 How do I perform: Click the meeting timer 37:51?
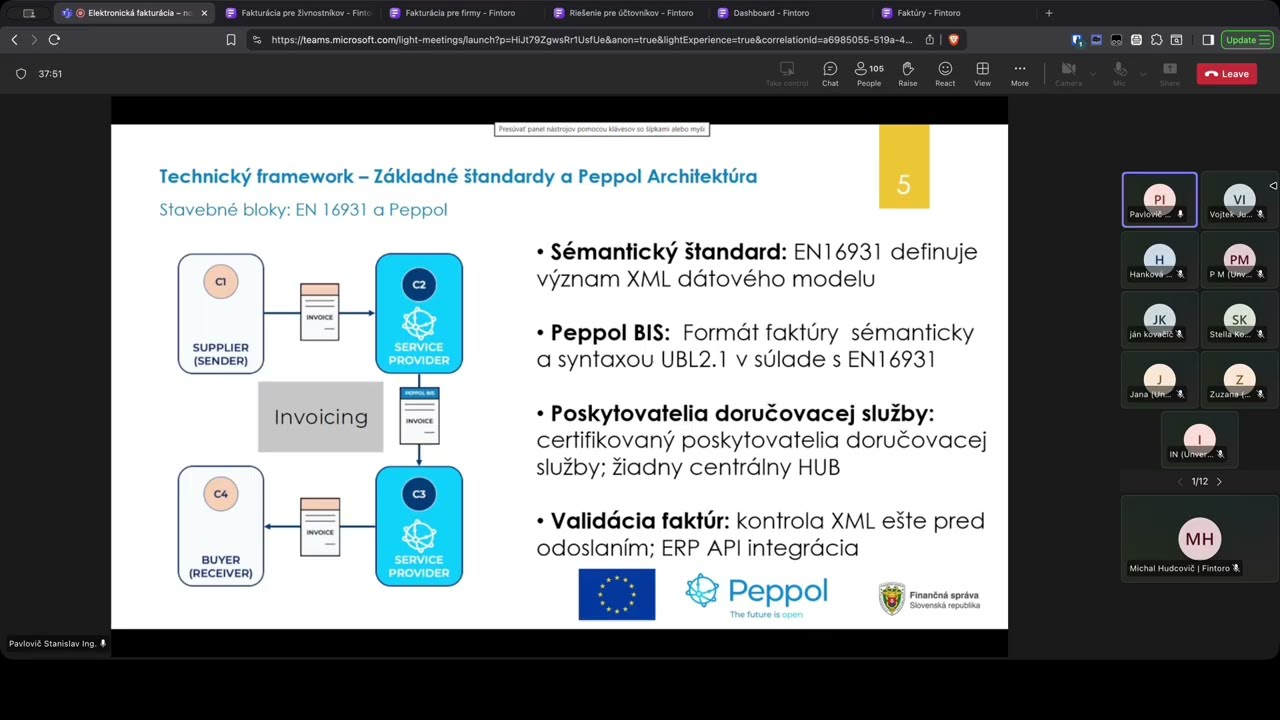(50, 74)
